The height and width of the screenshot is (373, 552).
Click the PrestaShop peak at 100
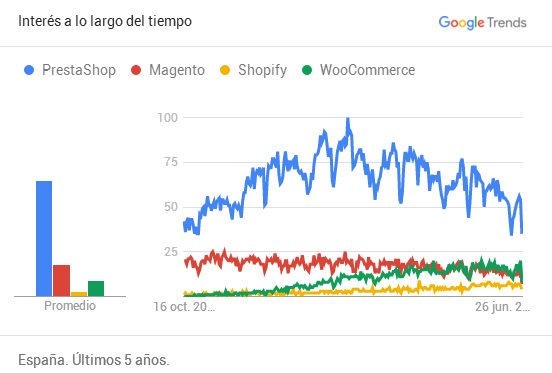(x=348, y=120)
